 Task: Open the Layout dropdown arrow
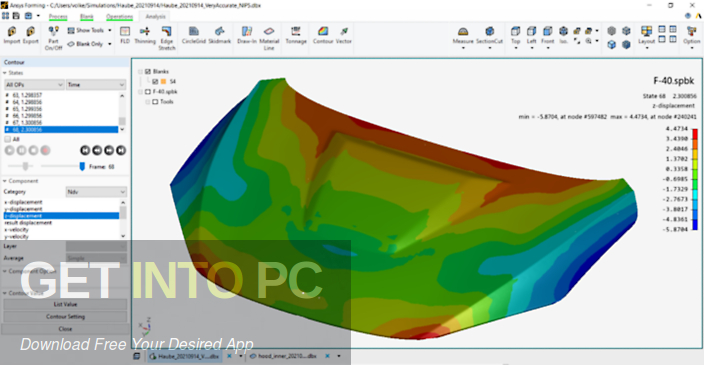[x=647, y=48]
